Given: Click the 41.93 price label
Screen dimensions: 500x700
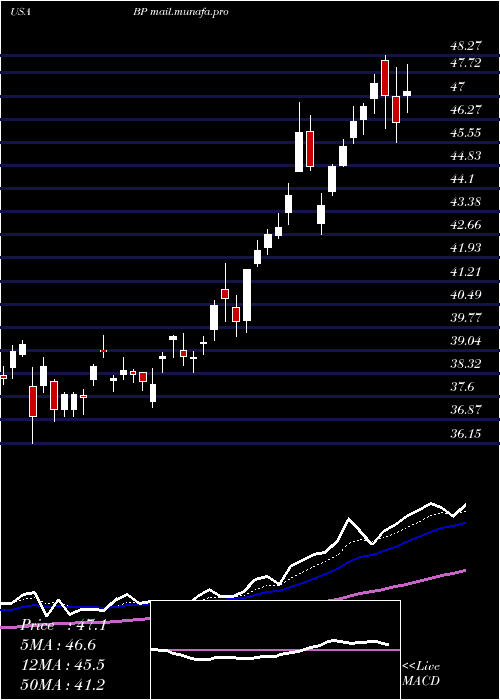Looking at the screenshot, I should tap(466, 247).
